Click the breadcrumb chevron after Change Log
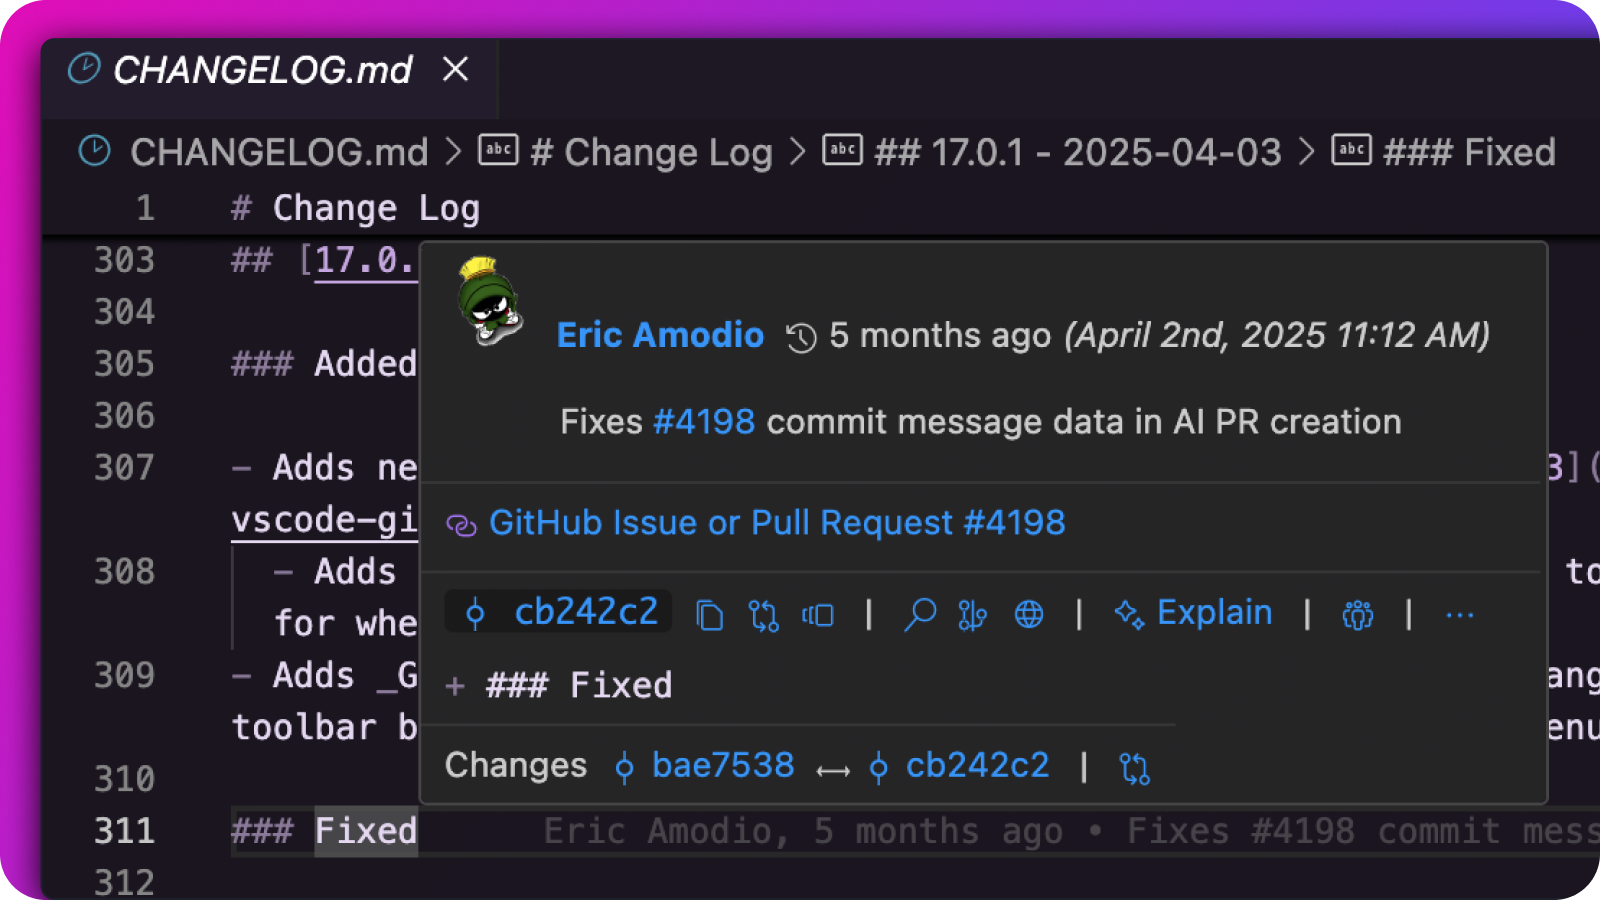The width and height of the screenshot is (1600, 900). point(796,152)
